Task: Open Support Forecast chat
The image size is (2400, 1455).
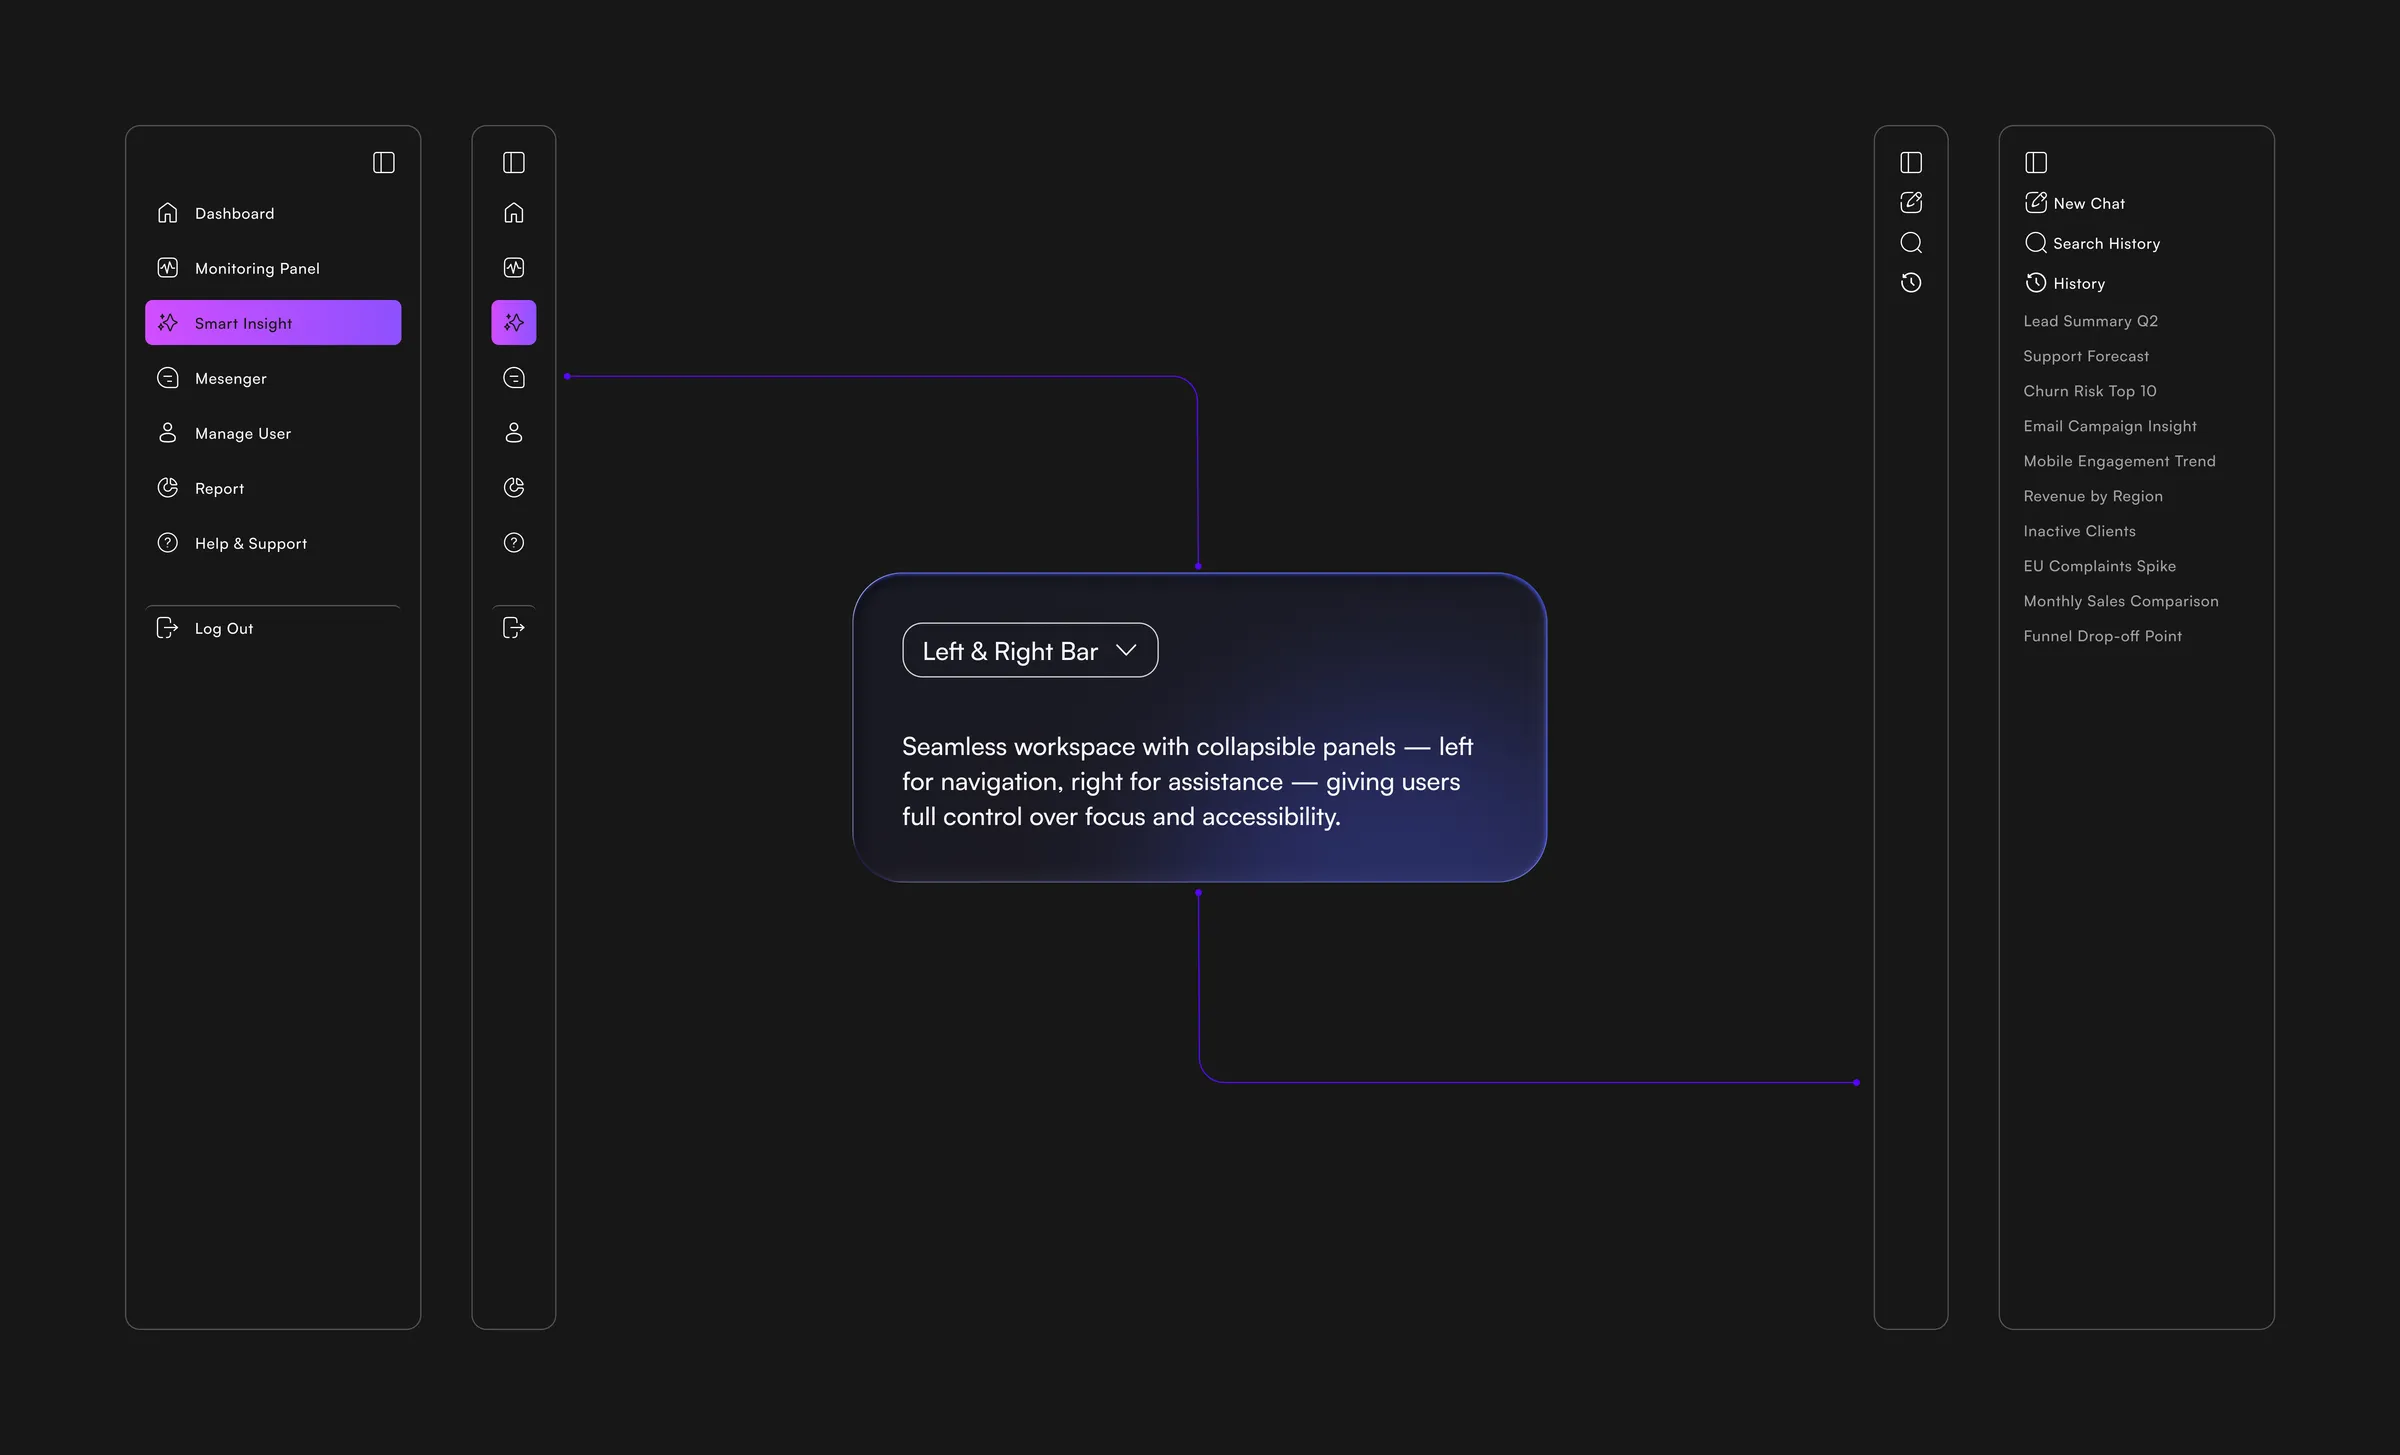Action: 2086,356
